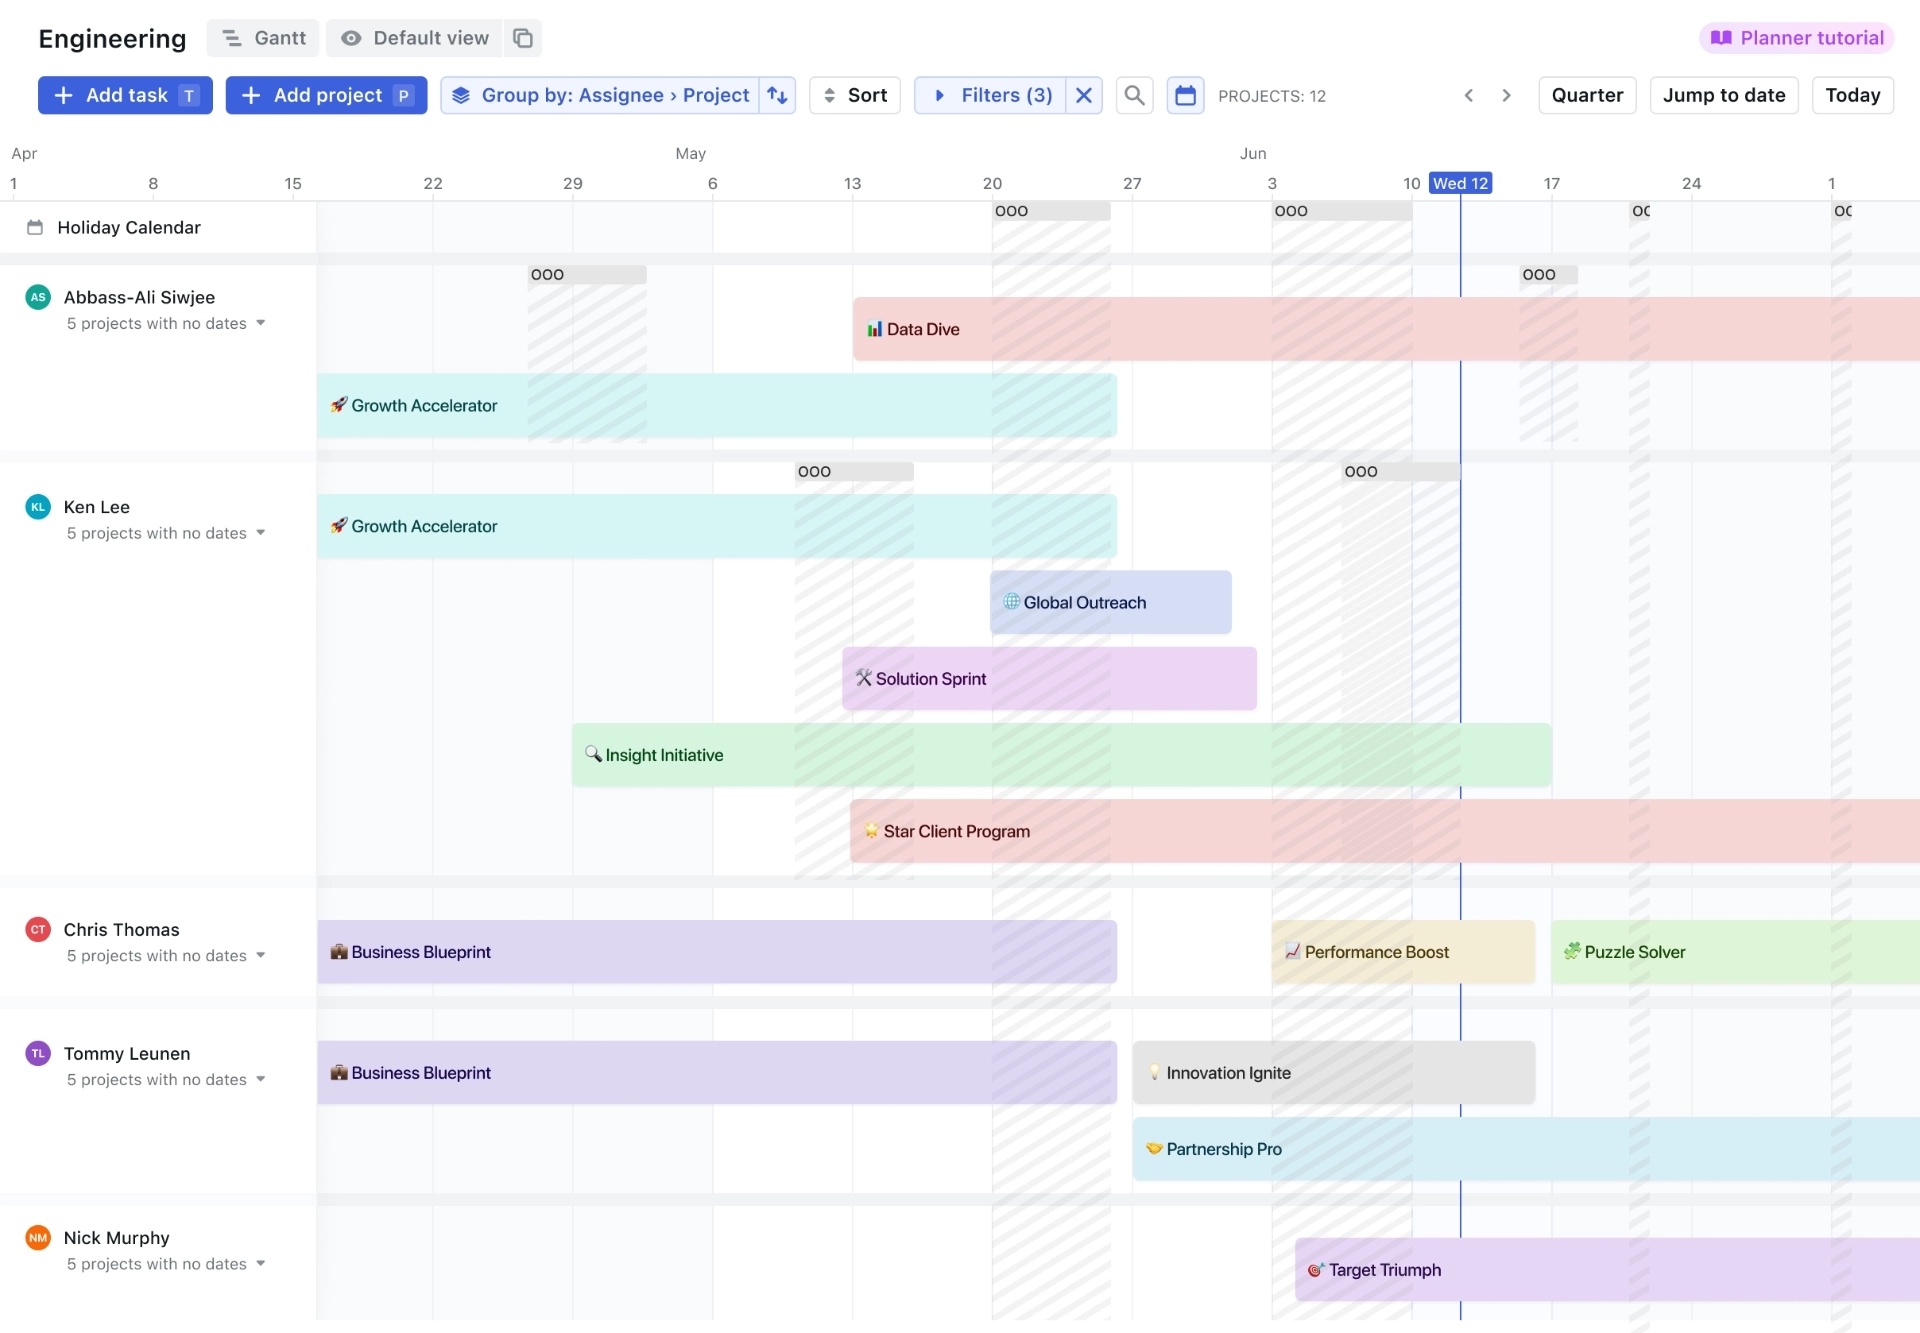
Task: Click the sort-direction arrows beside Group by
Action: click(x=778, y=95)
